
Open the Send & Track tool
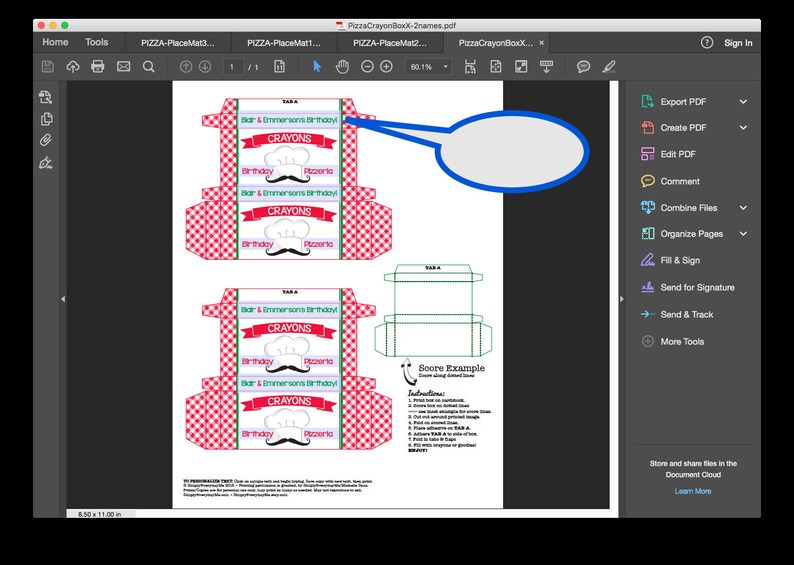coord(677,314)
